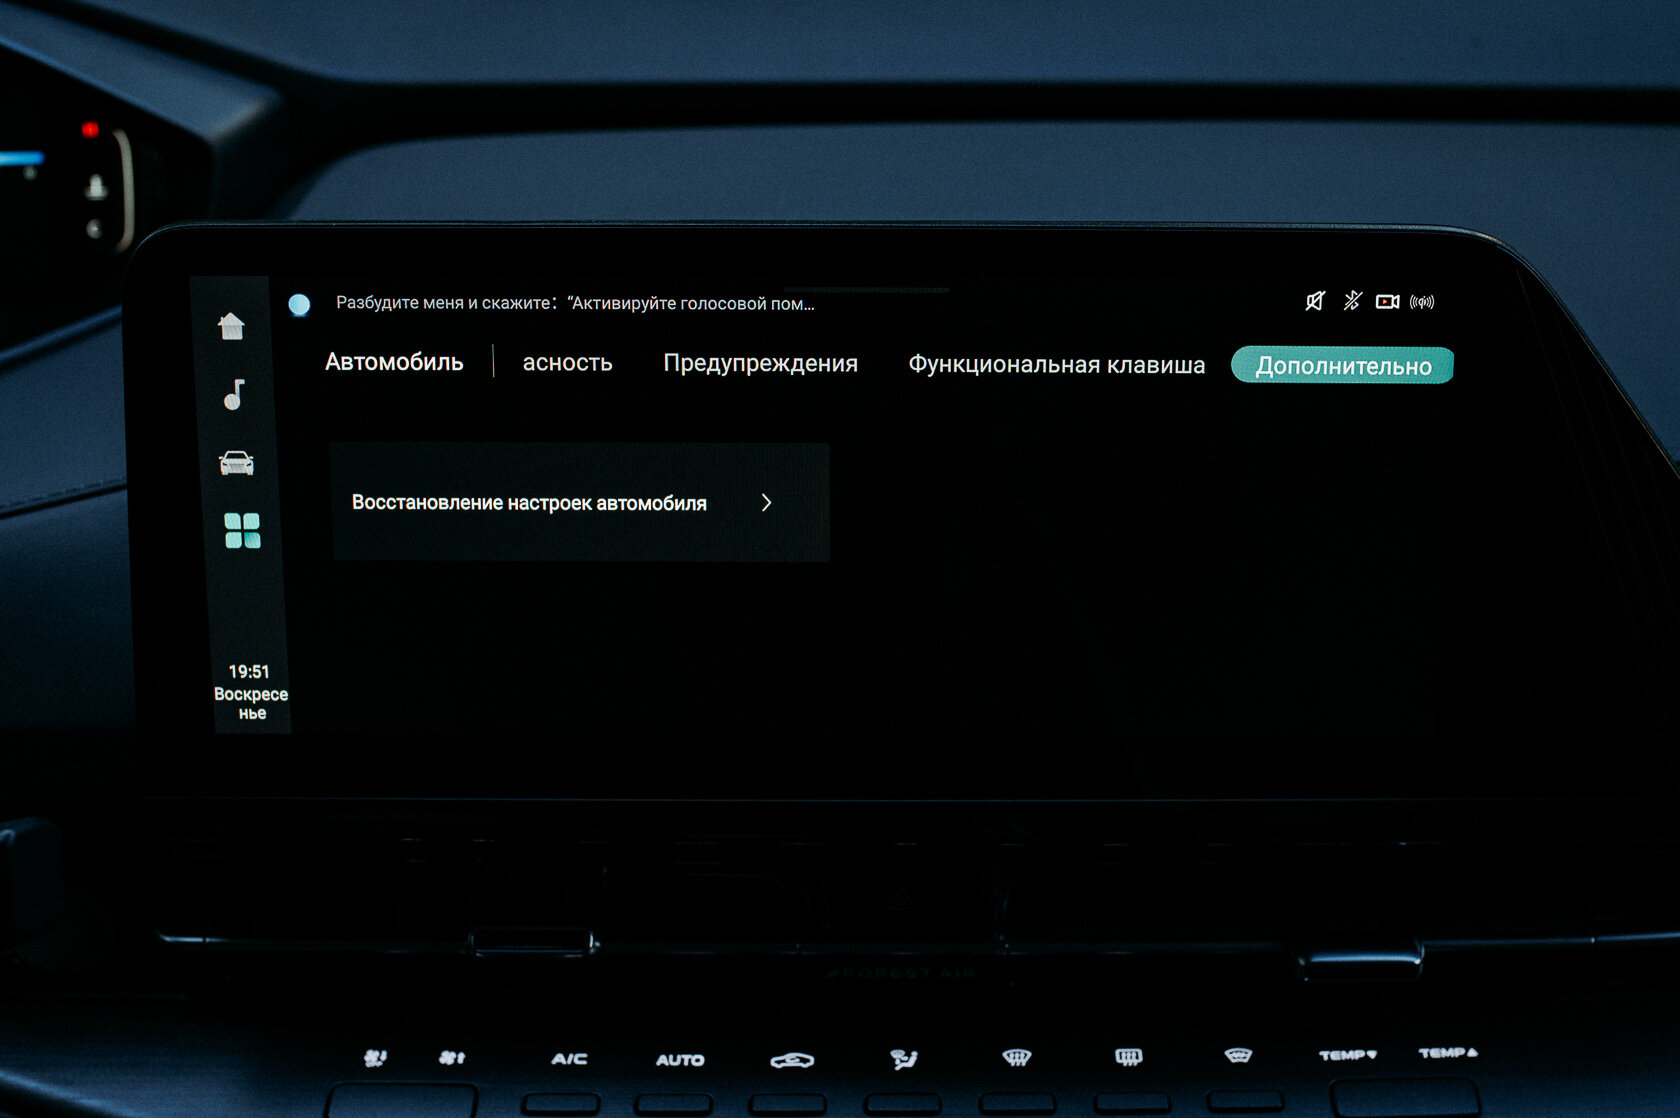This screenshot has height=1118, width=1680.
Task: Tap the Bluetooth off status icon
Action: (x=1352, y=301)
